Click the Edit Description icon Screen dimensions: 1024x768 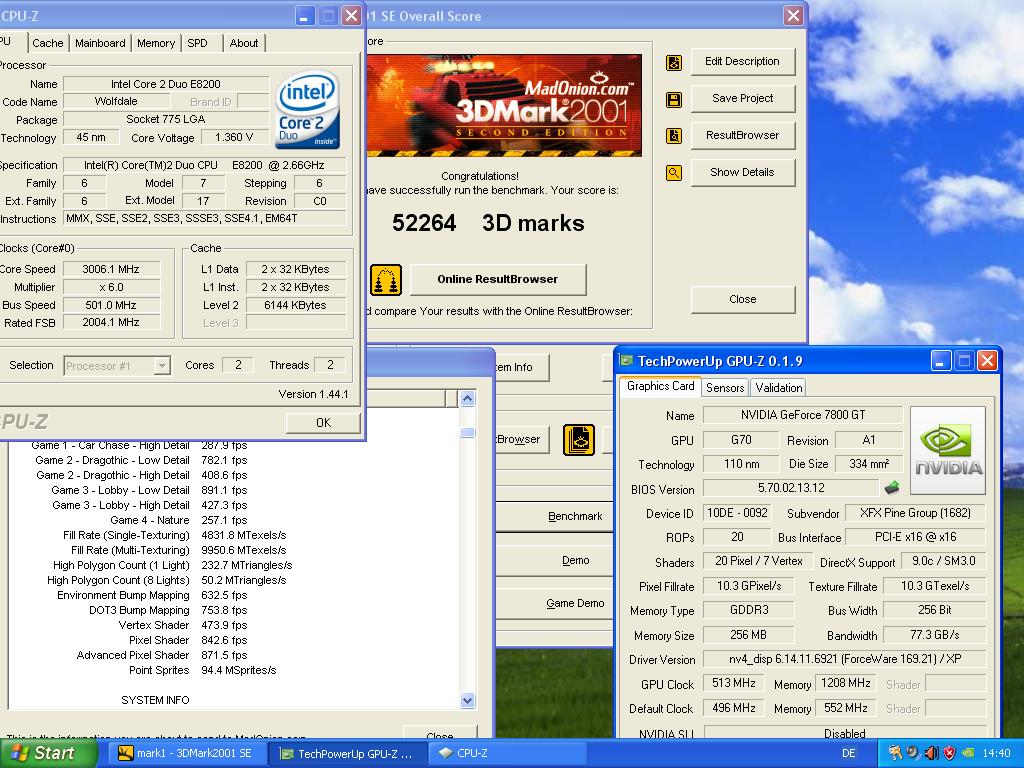673,63
